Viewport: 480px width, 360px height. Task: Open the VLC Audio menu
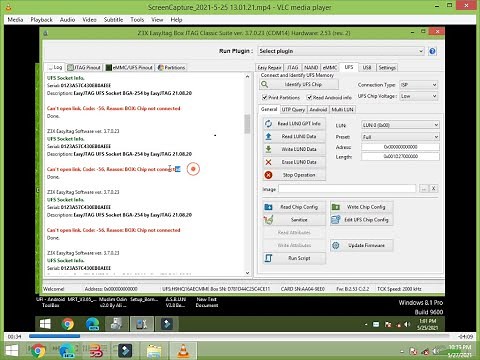pyautogui.click(x=67, y=20)
